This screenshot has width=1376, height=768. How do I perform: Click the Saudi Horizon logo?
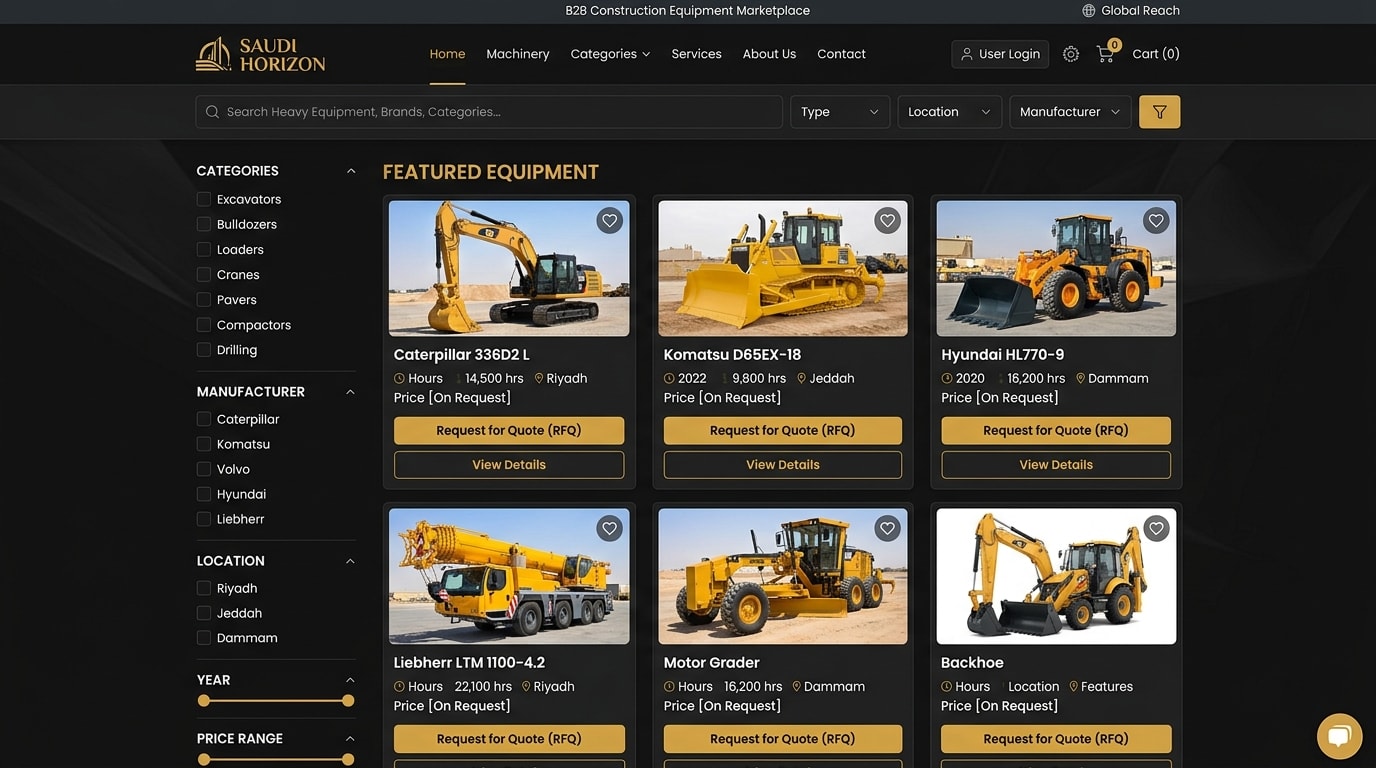260,54
